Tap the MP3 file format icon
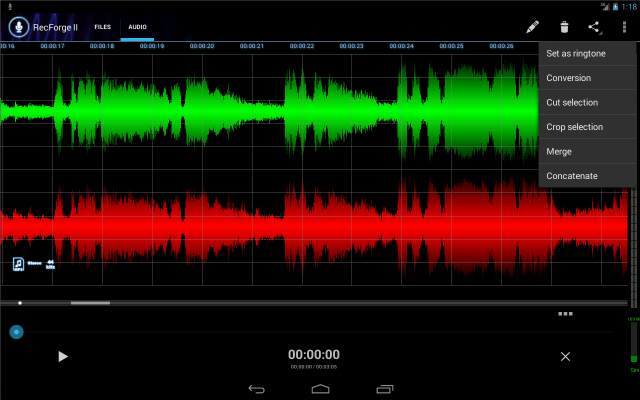Image resolution: width=640 pixels, height=400 pixels. 18,264
